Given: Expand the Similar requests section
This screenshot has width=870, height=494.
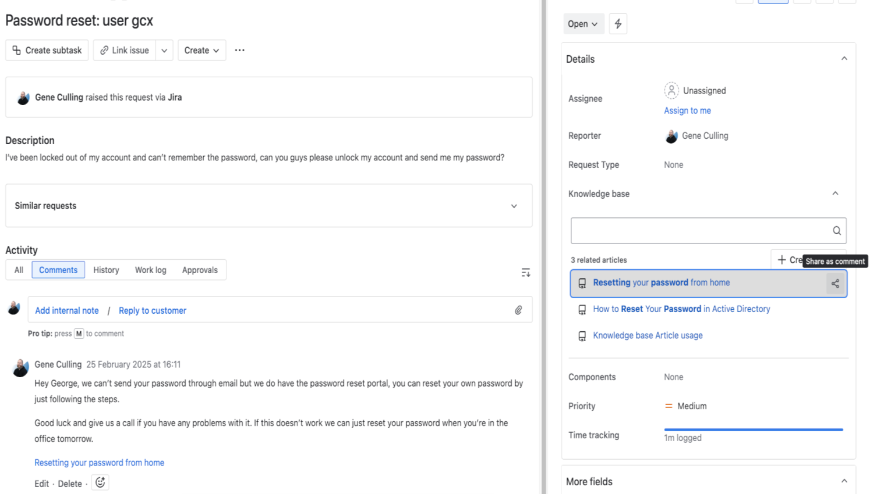Looking at the screenshot, I should [x=514, y=206].
